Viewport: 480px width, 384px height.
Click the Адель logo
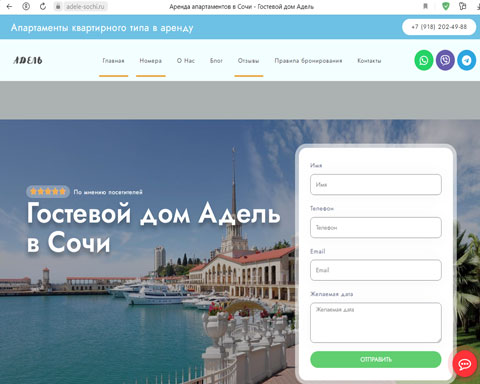tap(28, 60)
